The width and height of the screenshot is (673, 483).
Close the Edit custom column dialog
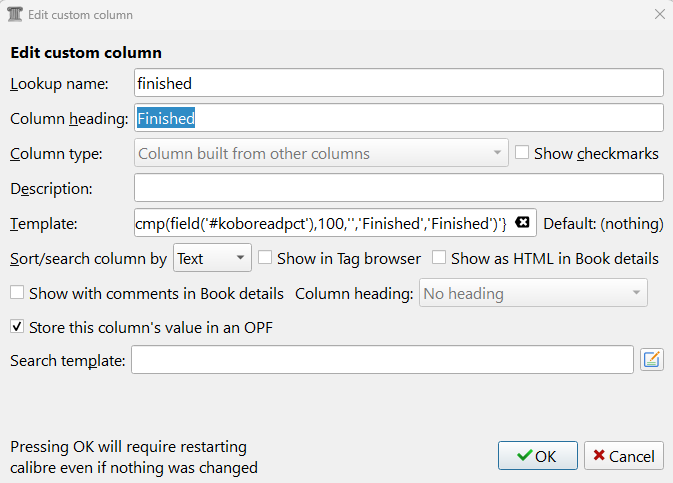(659, 15)
